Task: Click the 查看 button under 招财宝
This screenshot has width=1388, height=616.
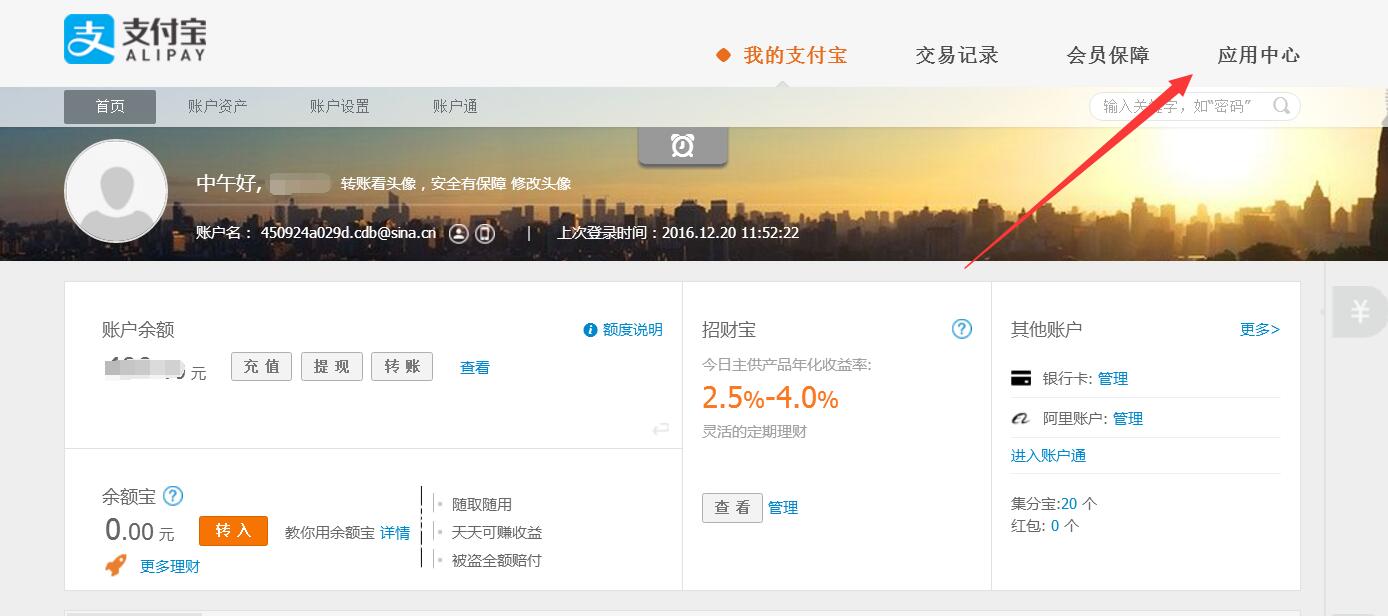Action: click(x=732, y=507)
